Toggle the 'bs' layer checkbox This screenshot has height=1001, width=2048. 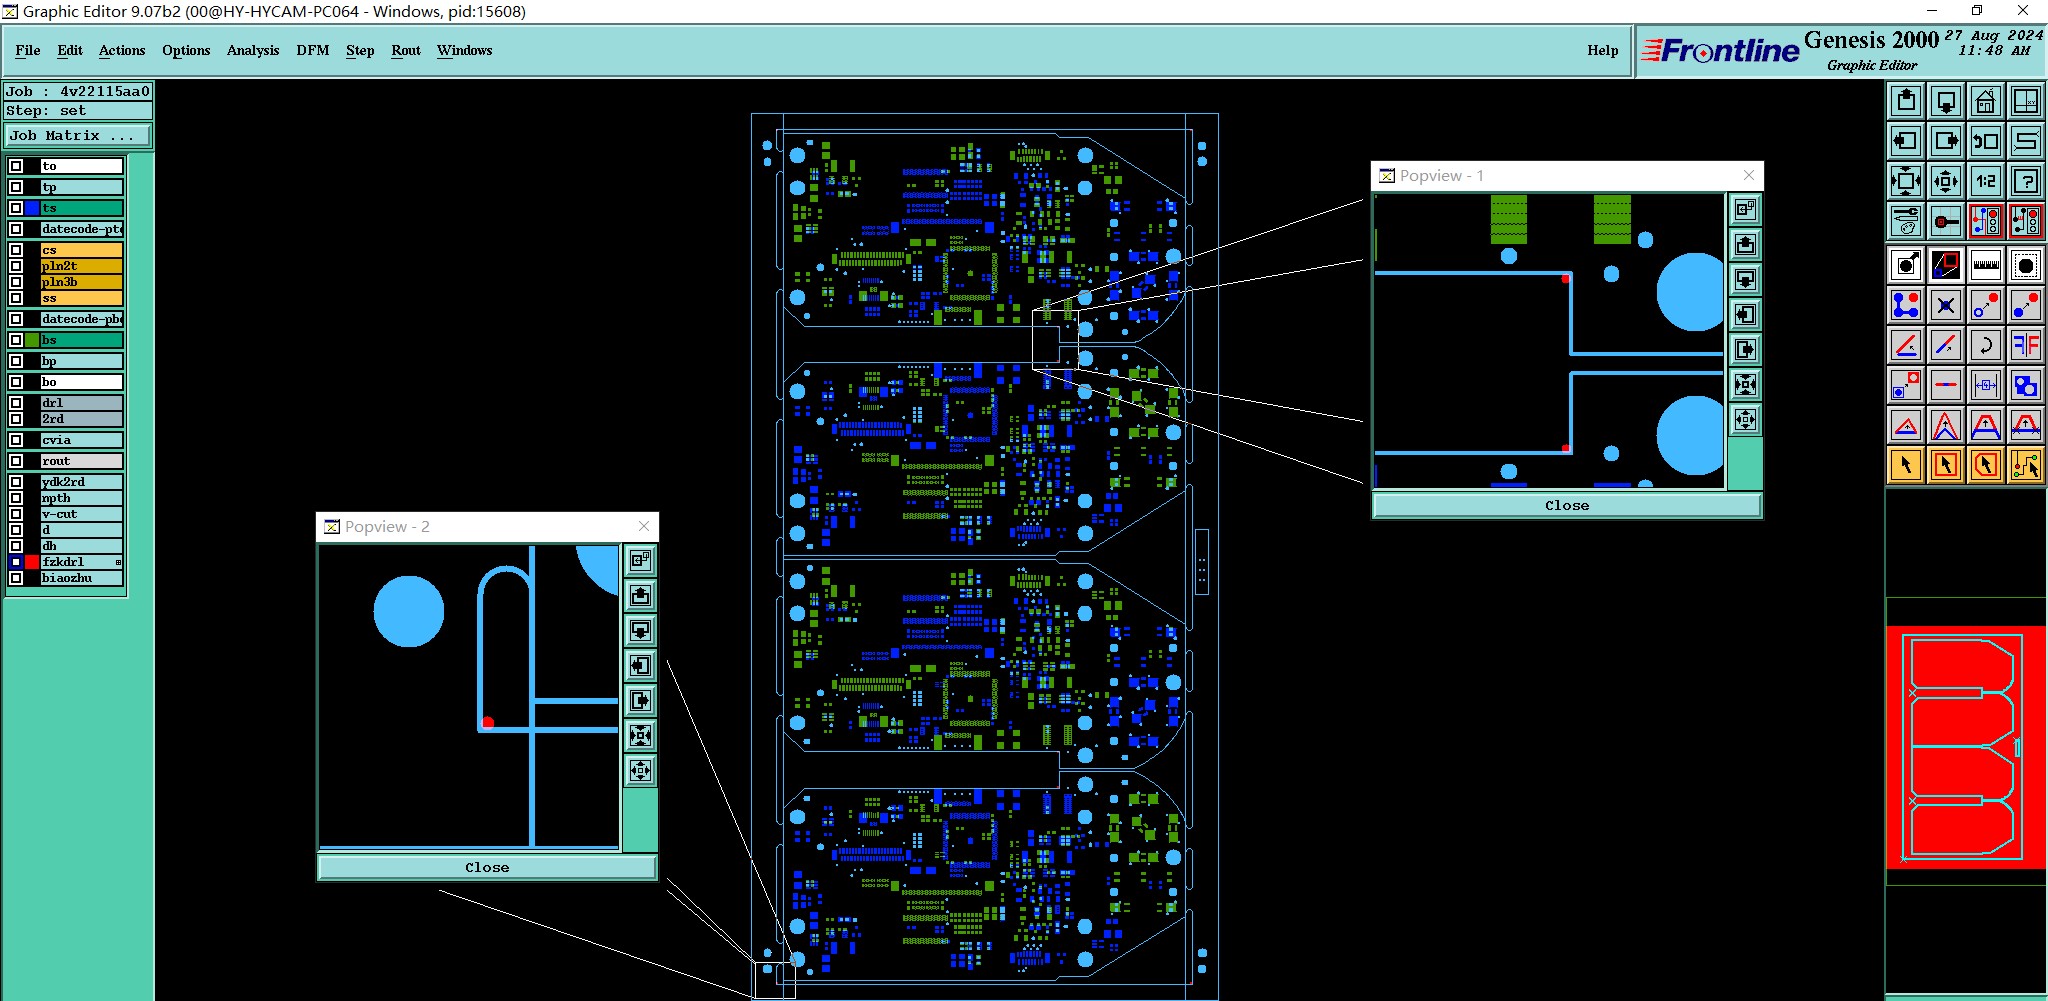pyautogui.click(x=16, y=340)
